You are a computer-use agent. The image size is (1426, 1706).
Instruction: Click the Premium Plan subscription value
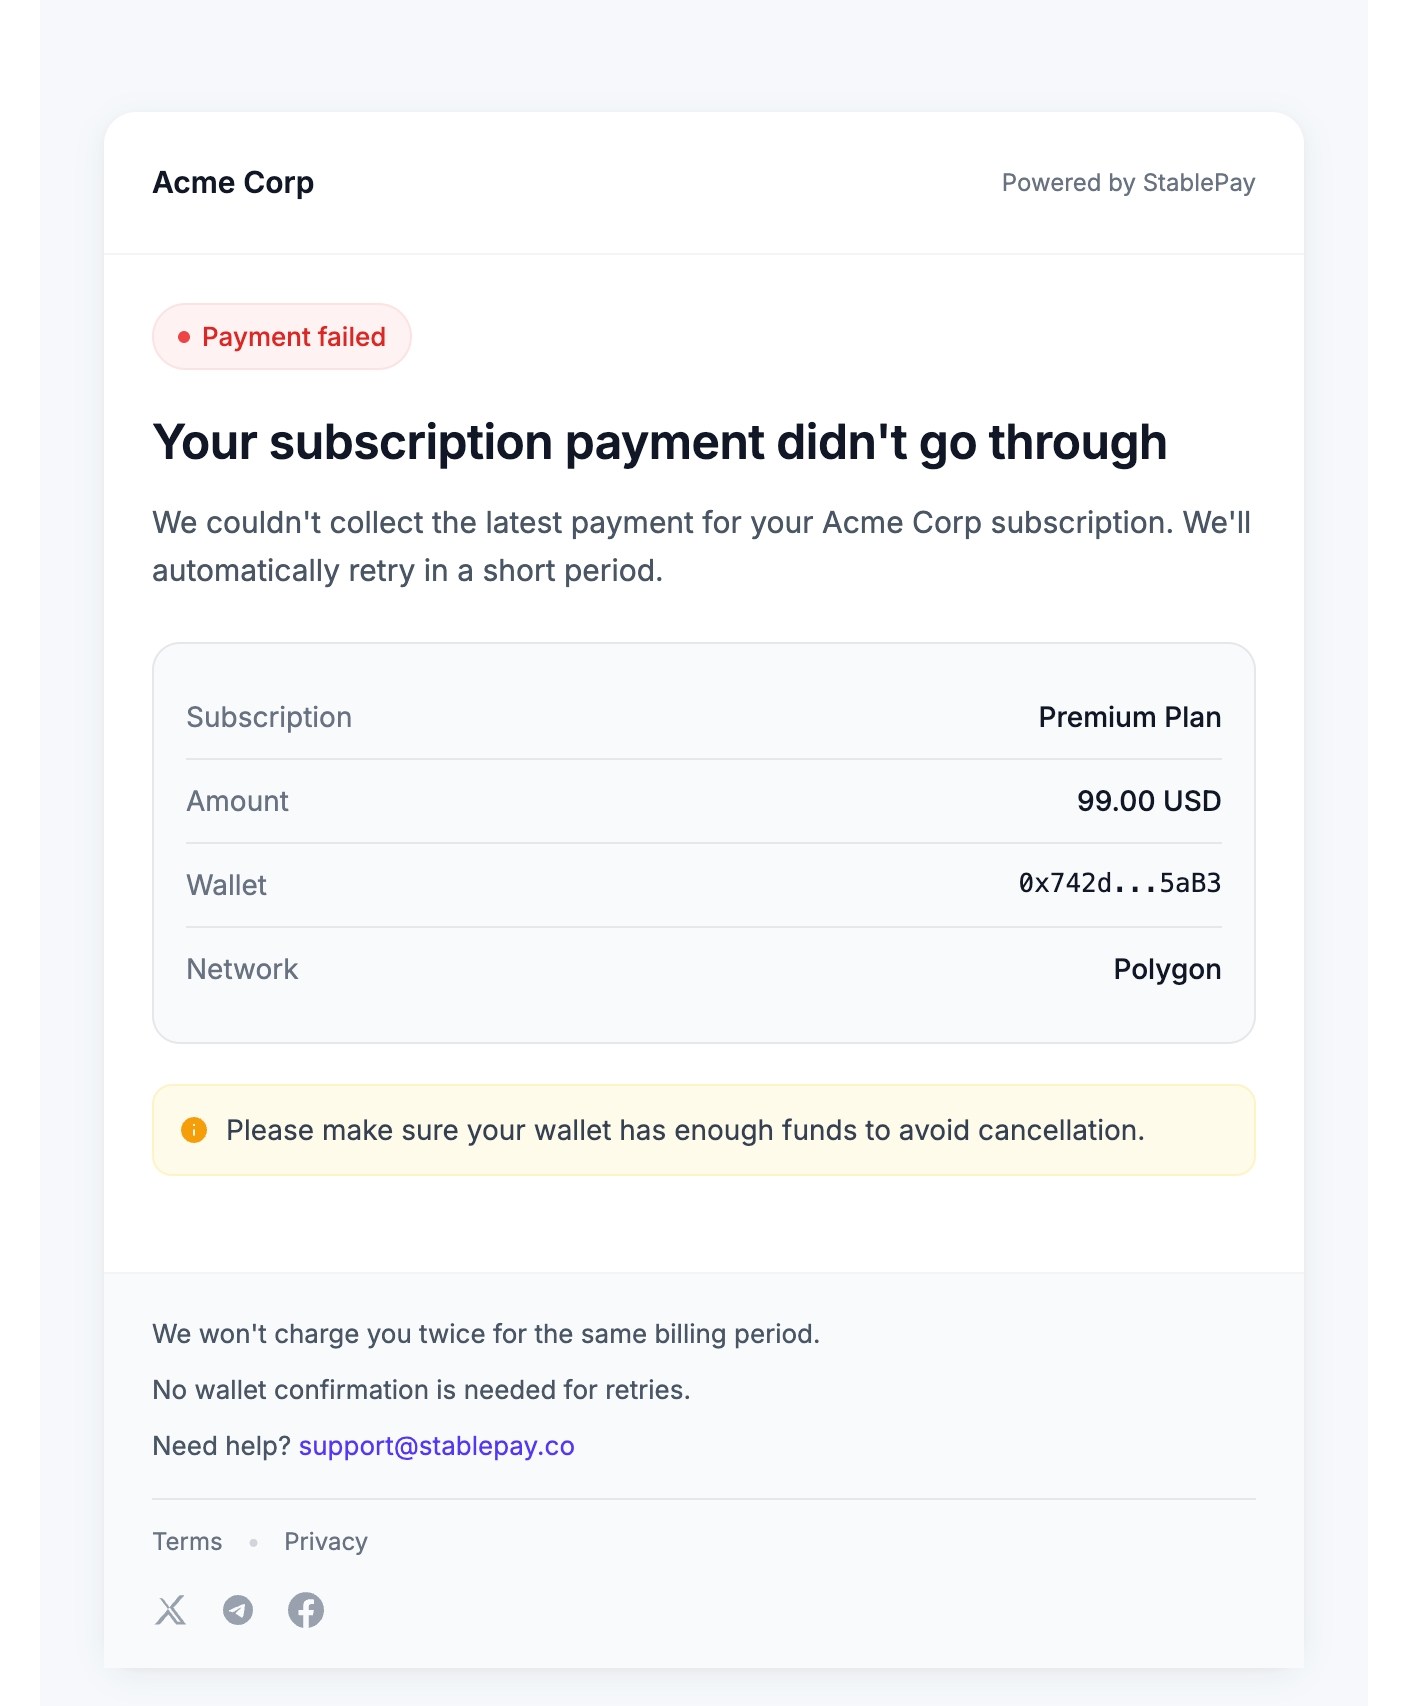click(1129, 717)
